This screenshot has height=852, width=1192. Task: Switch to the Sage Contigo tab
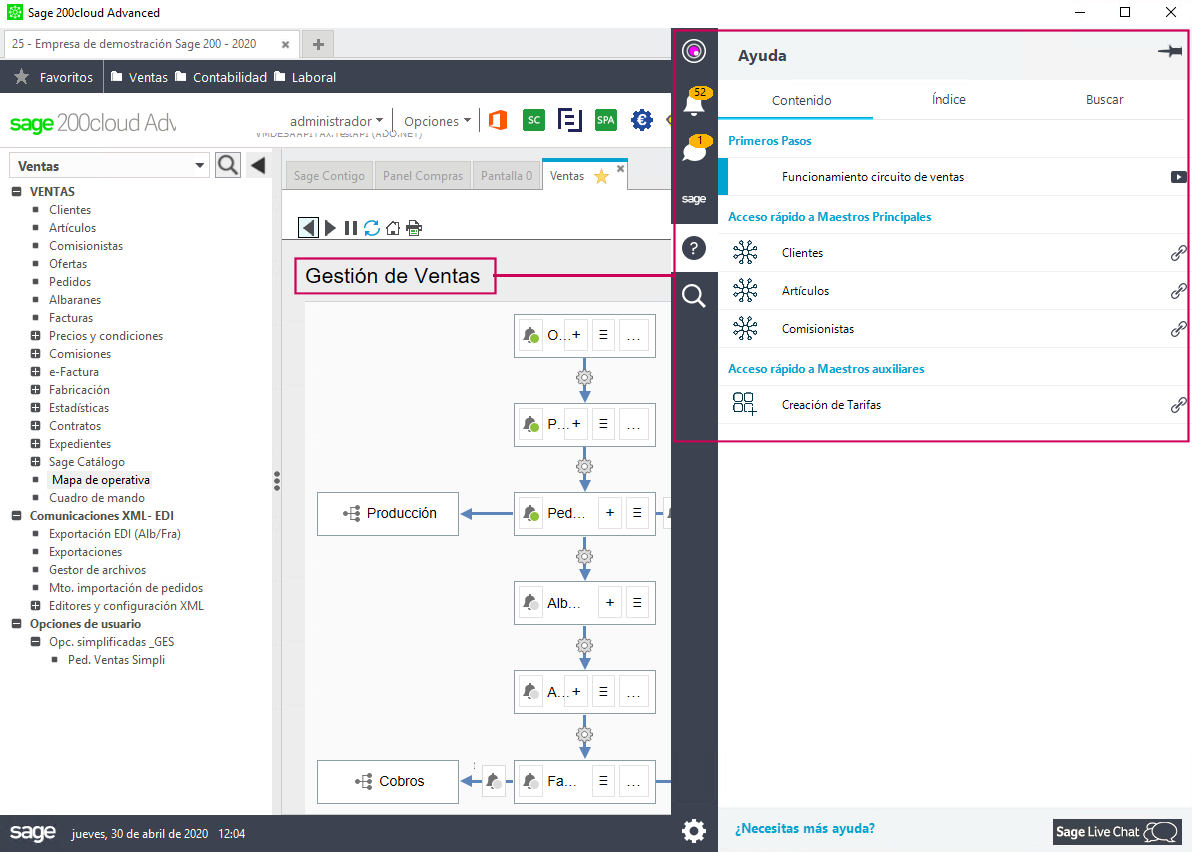(329, 176)
